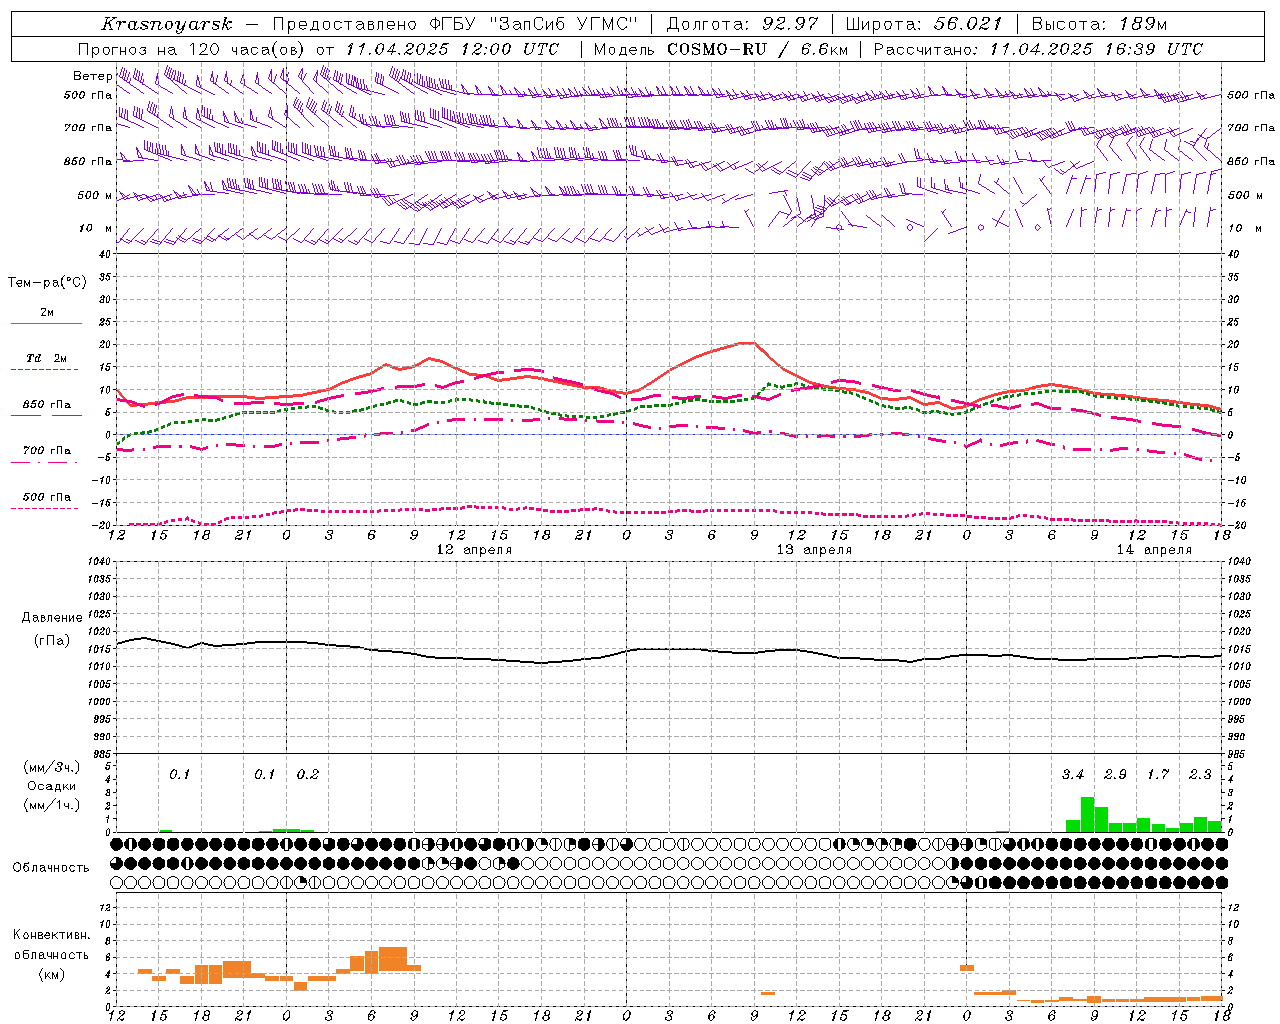Click the "Долгота: 92.97" header value
1280x1024 pixels.
pos(742,24)
